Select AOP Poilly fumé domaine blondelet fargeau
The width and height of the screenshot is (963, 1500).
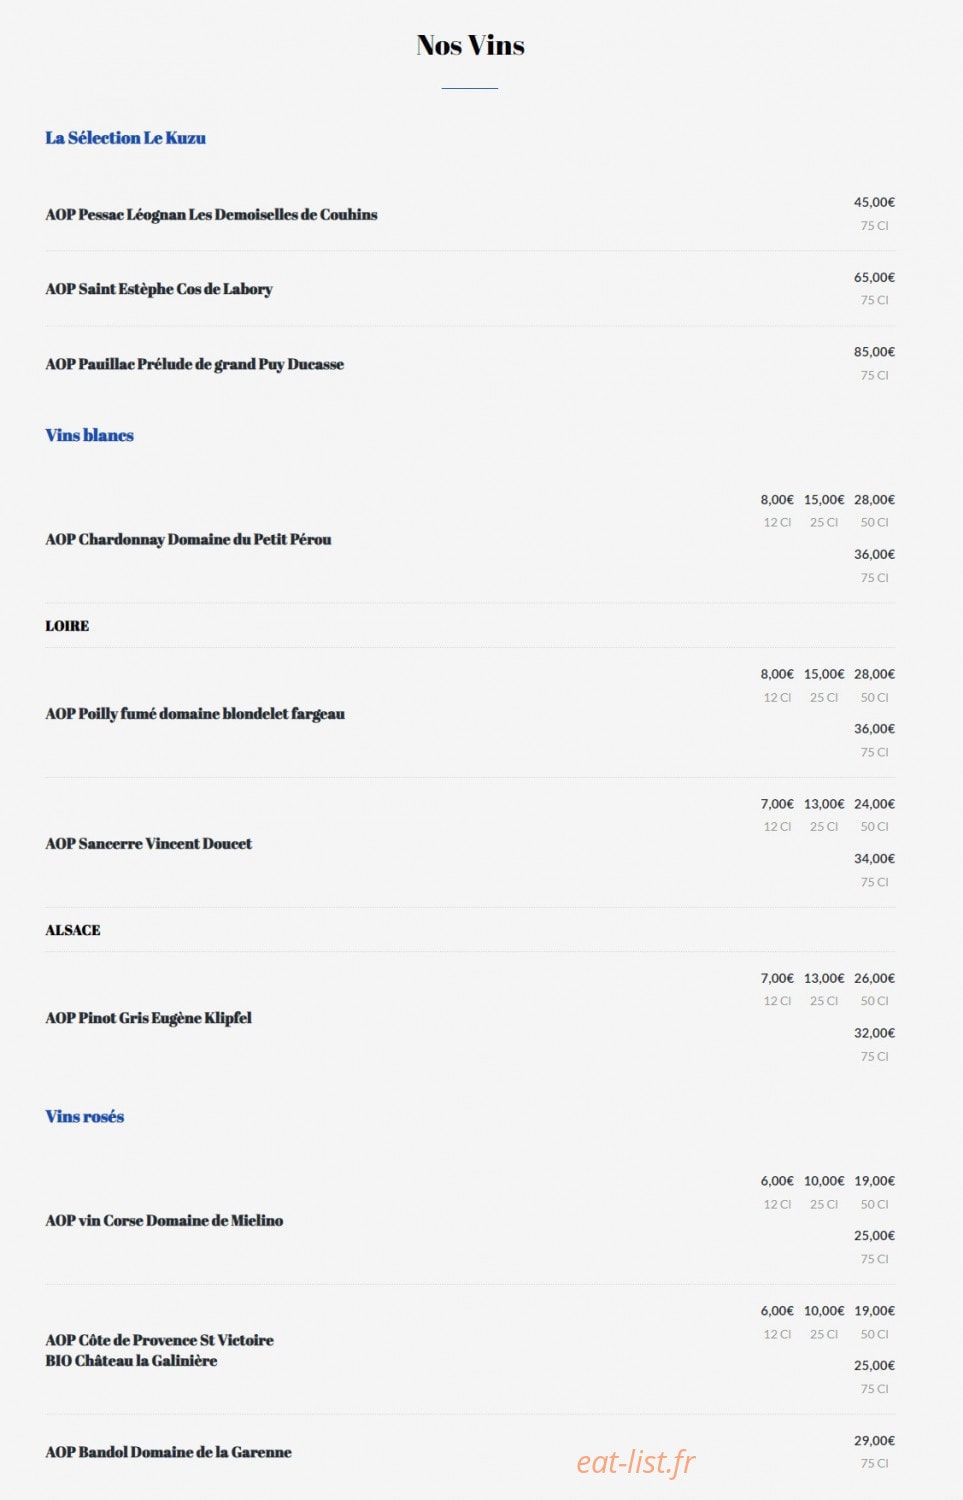pyautogui.click(x=195, y=714)
